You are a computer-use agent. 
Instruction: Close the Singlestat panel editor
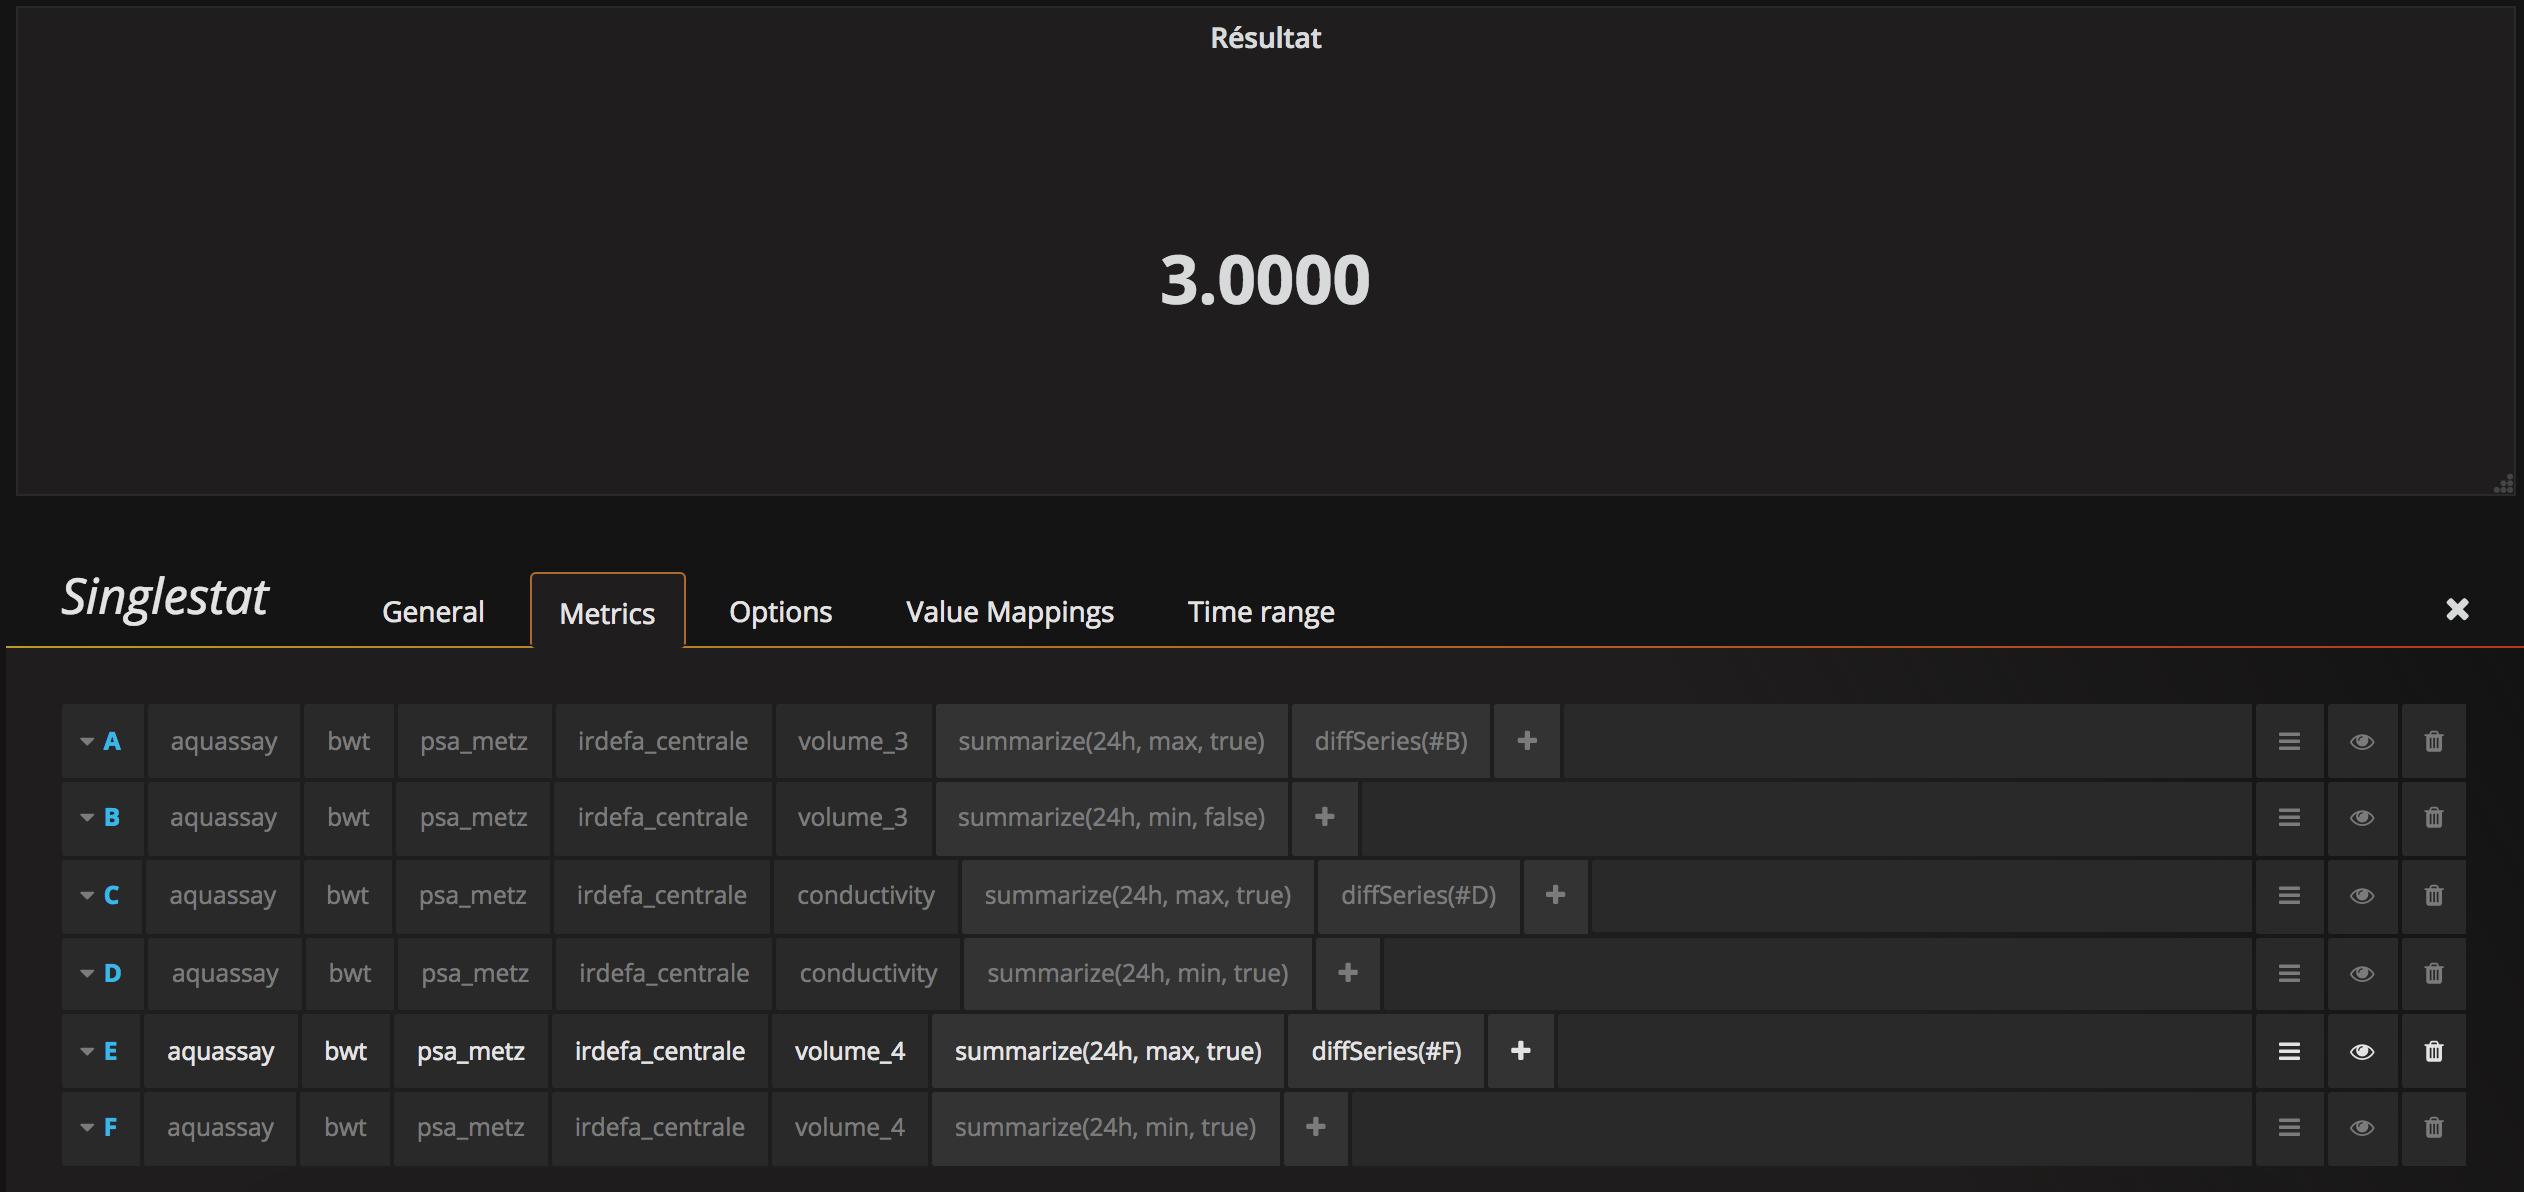(2458, 609)
